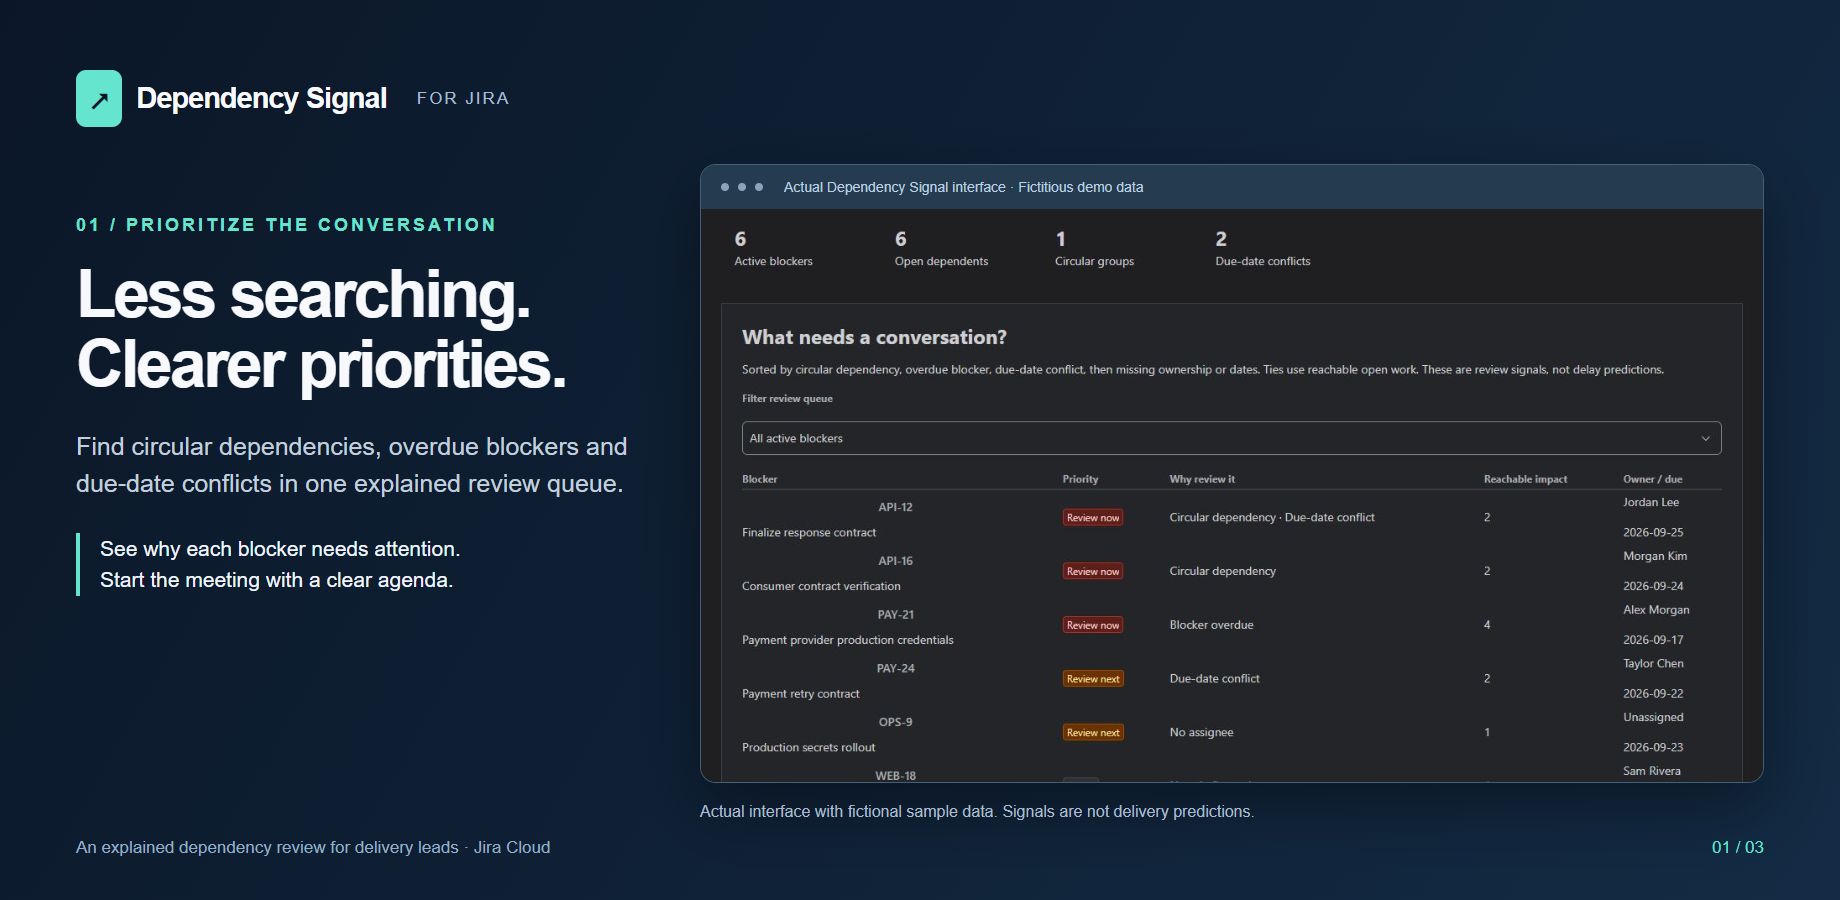Select the API-16 issue key
The width and height of the screenshot is (1840, 900).
895,561
